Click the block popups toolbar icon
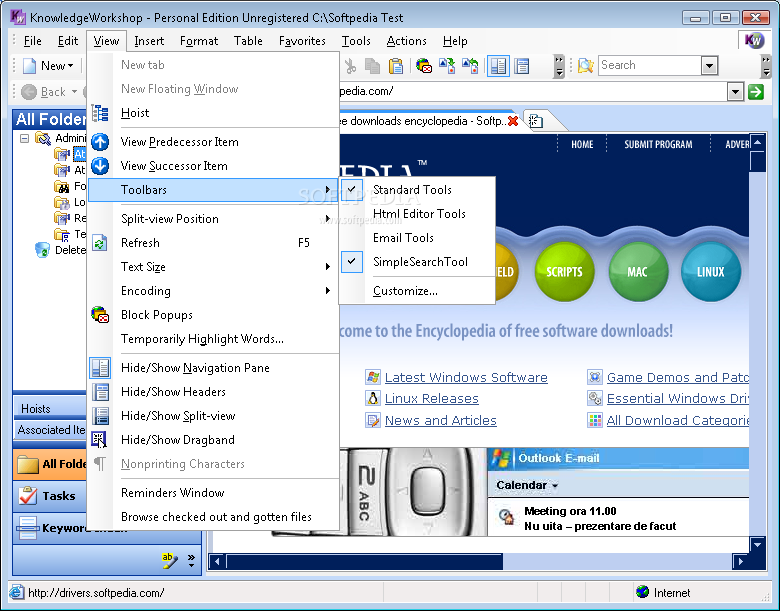Viewport: 780px width, 611px height. (x=423, y=66)
